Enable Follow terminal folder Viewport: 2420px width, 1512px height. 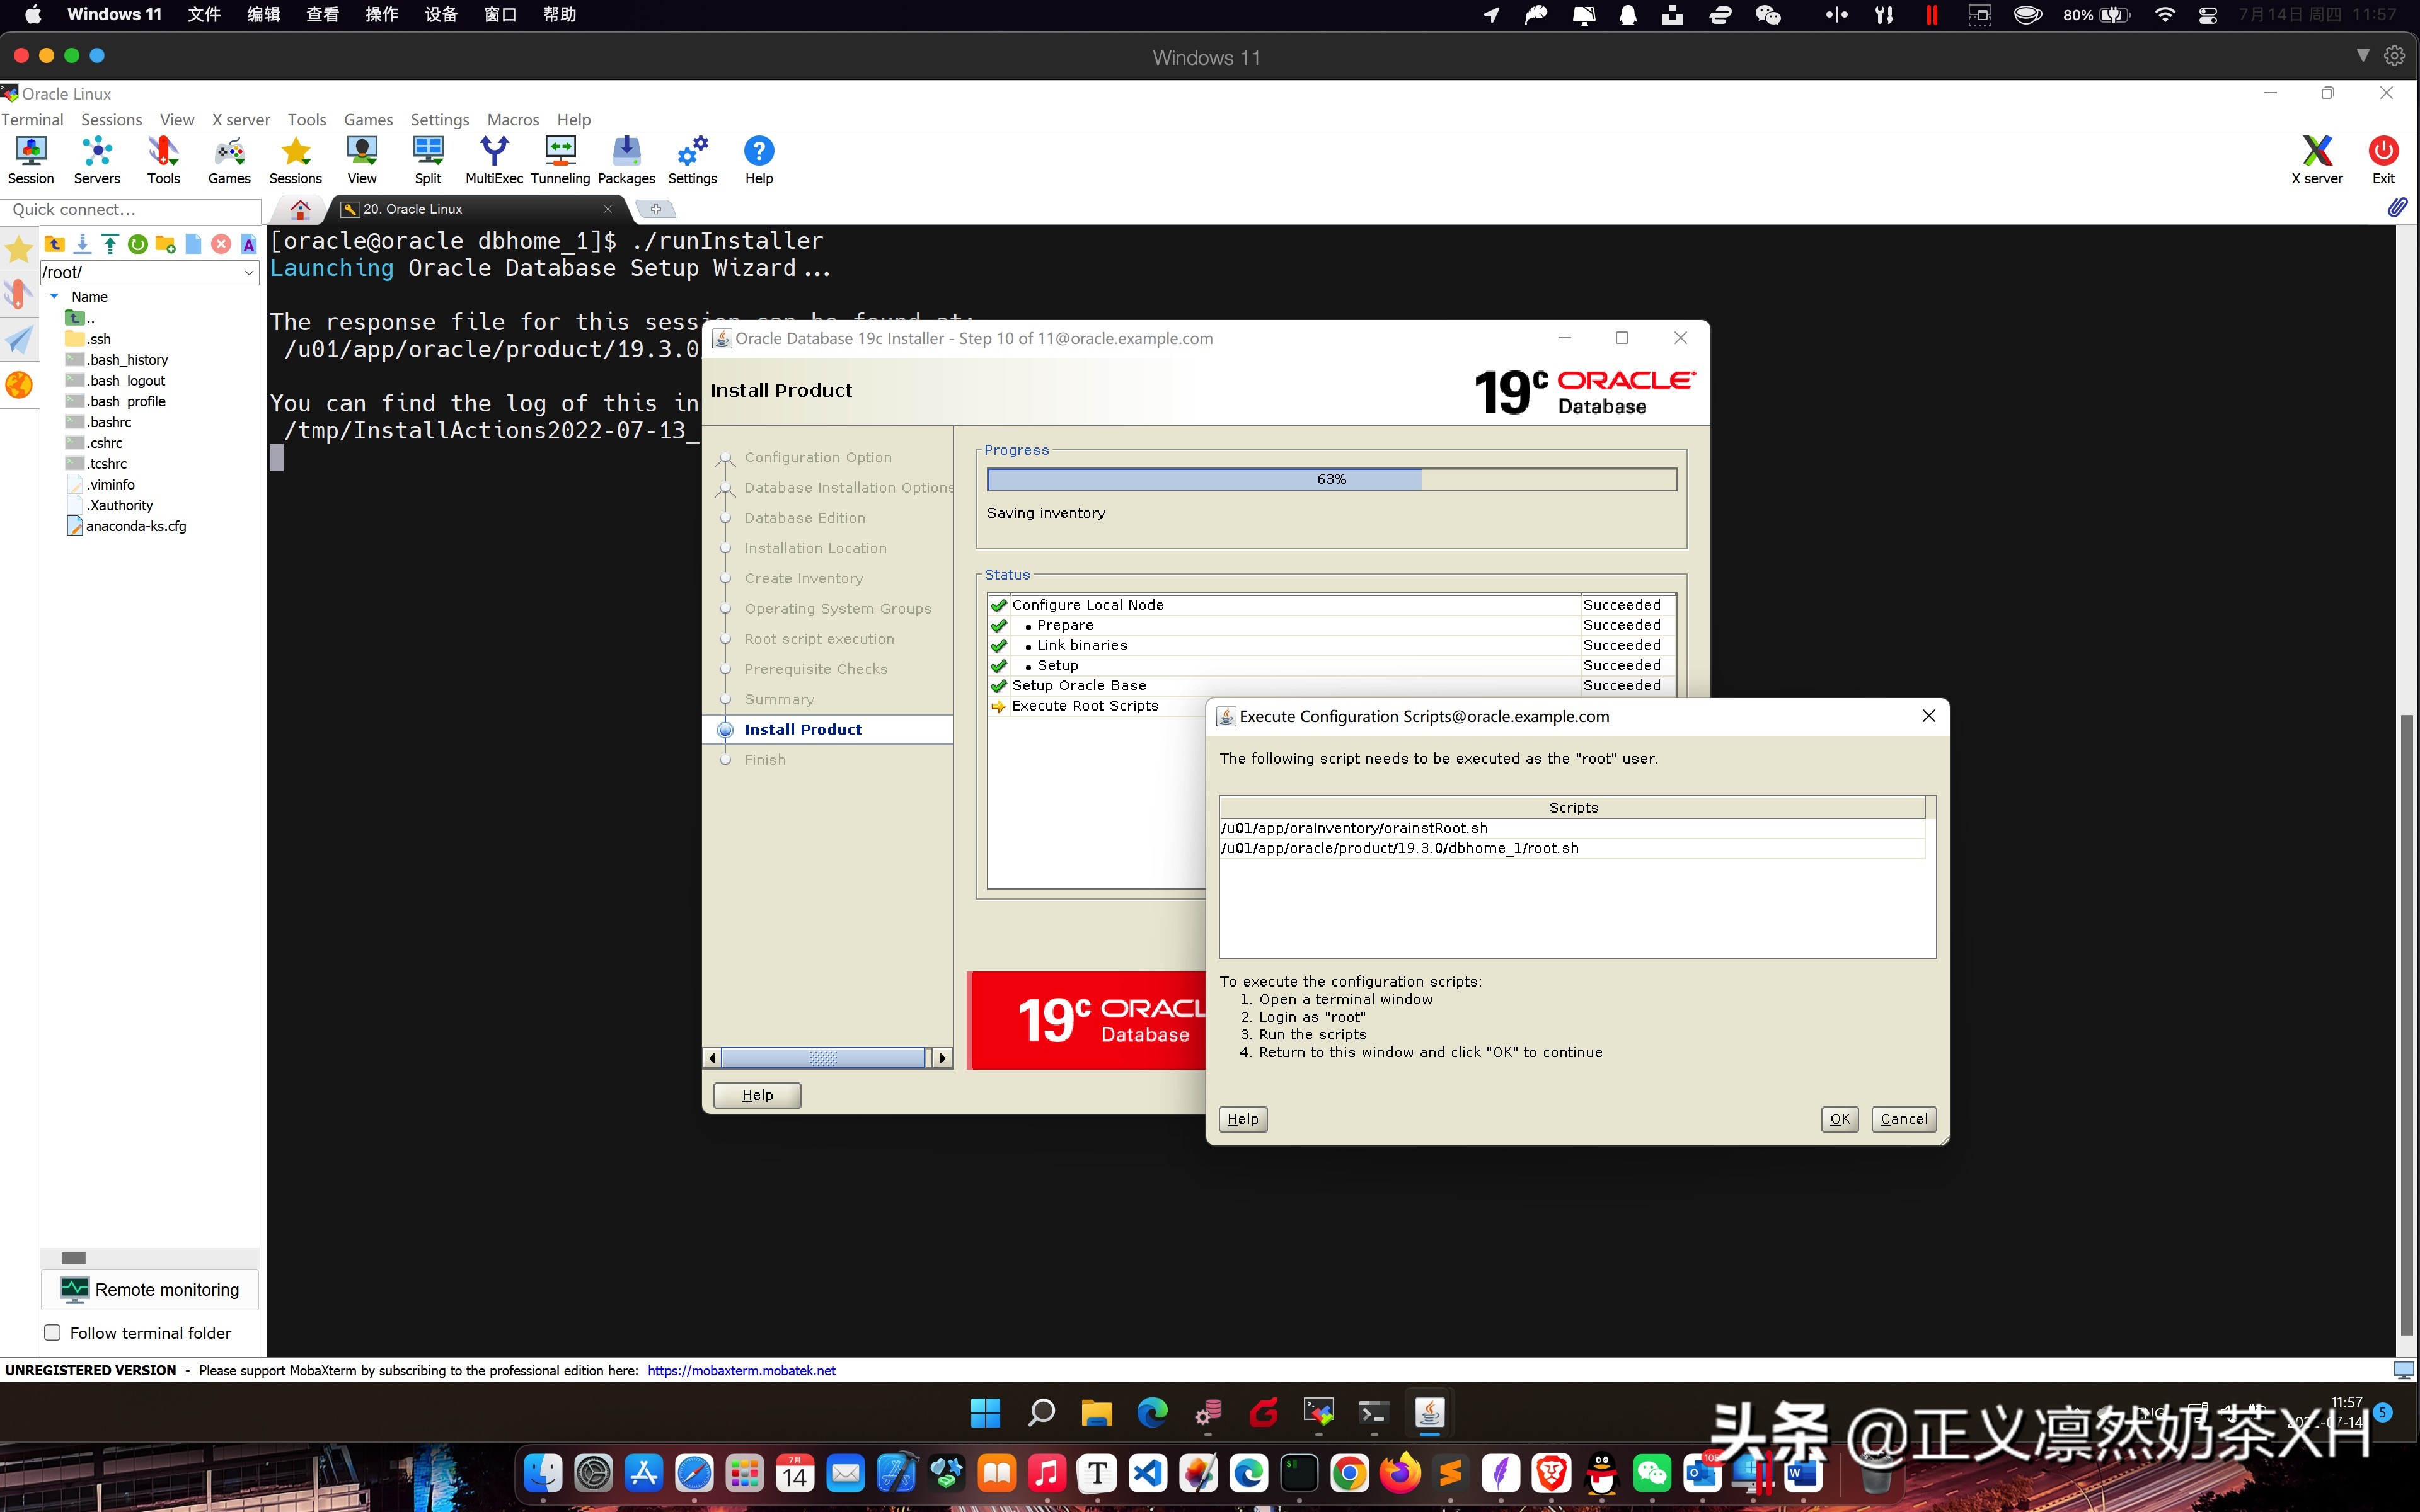(x=52, y=1332)
